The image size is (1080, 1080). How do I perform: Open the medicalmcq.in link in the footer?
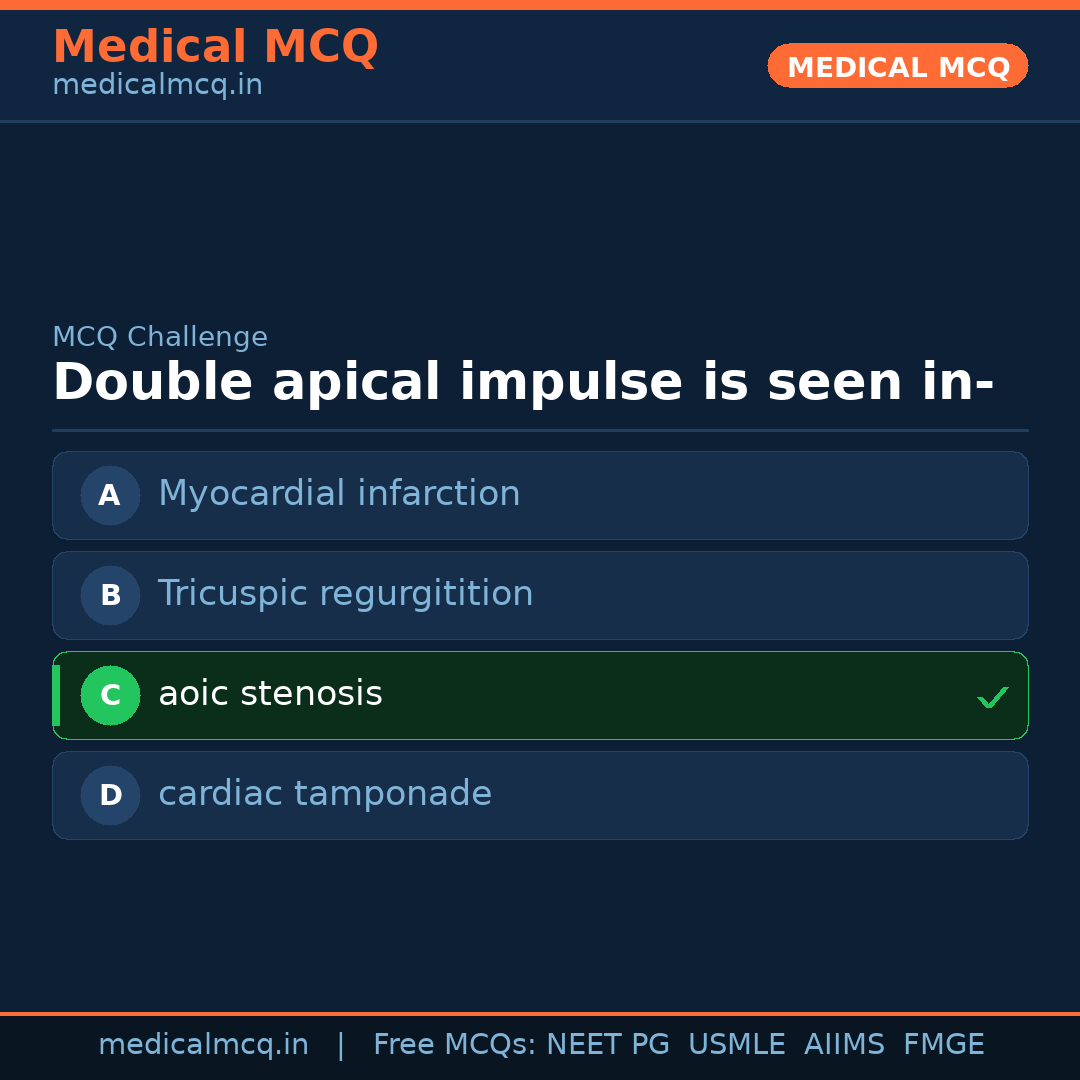[203, 1045]
